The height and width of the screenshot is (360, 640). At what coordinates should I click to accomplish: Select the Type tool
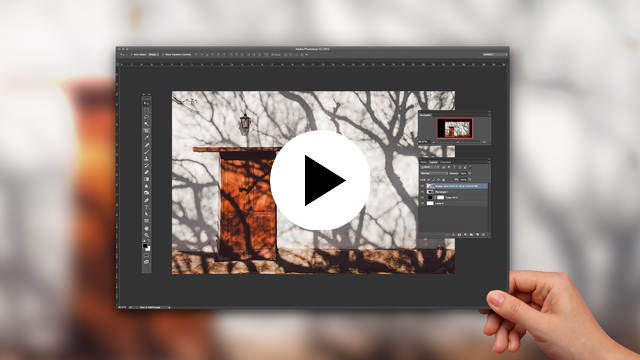tap(147, 206)
